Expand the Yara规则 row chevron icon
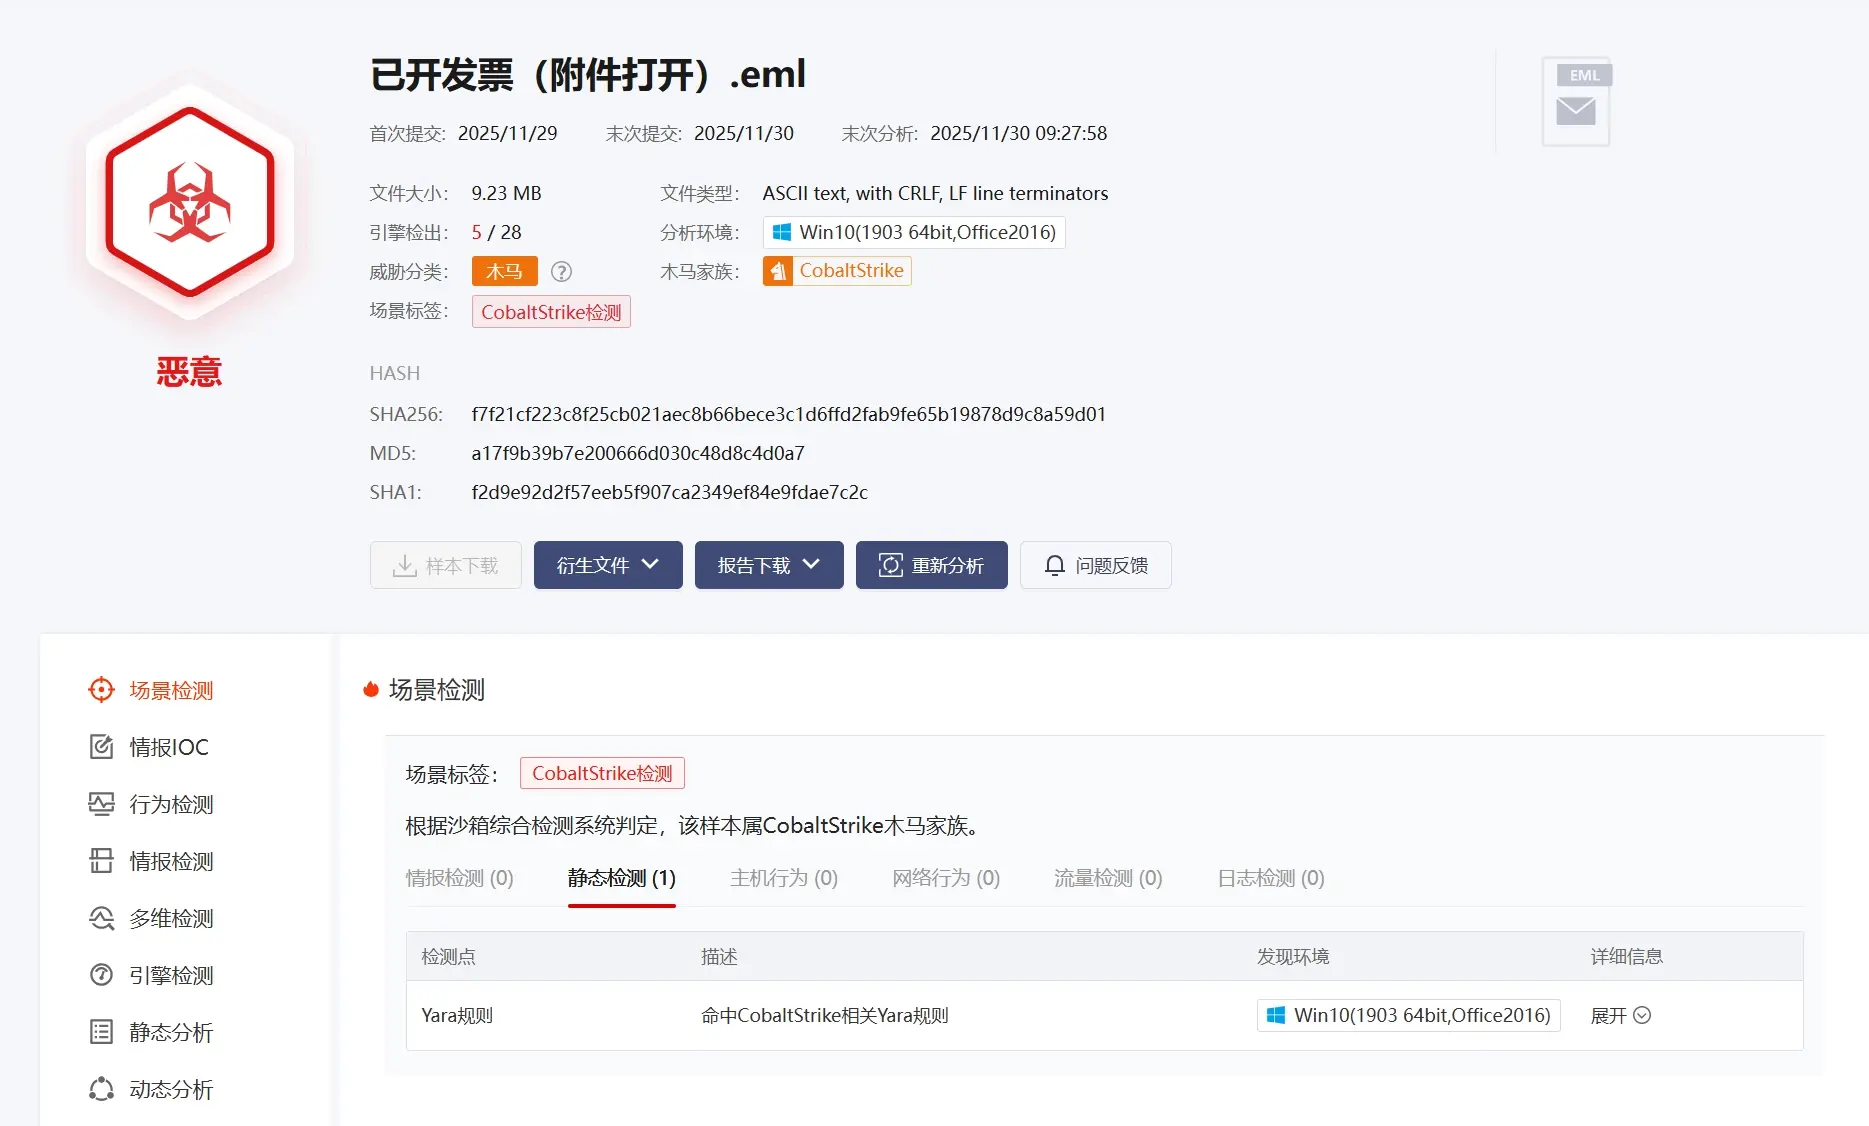This screenshot has width=1869, height=1126. point(1642,1015)
